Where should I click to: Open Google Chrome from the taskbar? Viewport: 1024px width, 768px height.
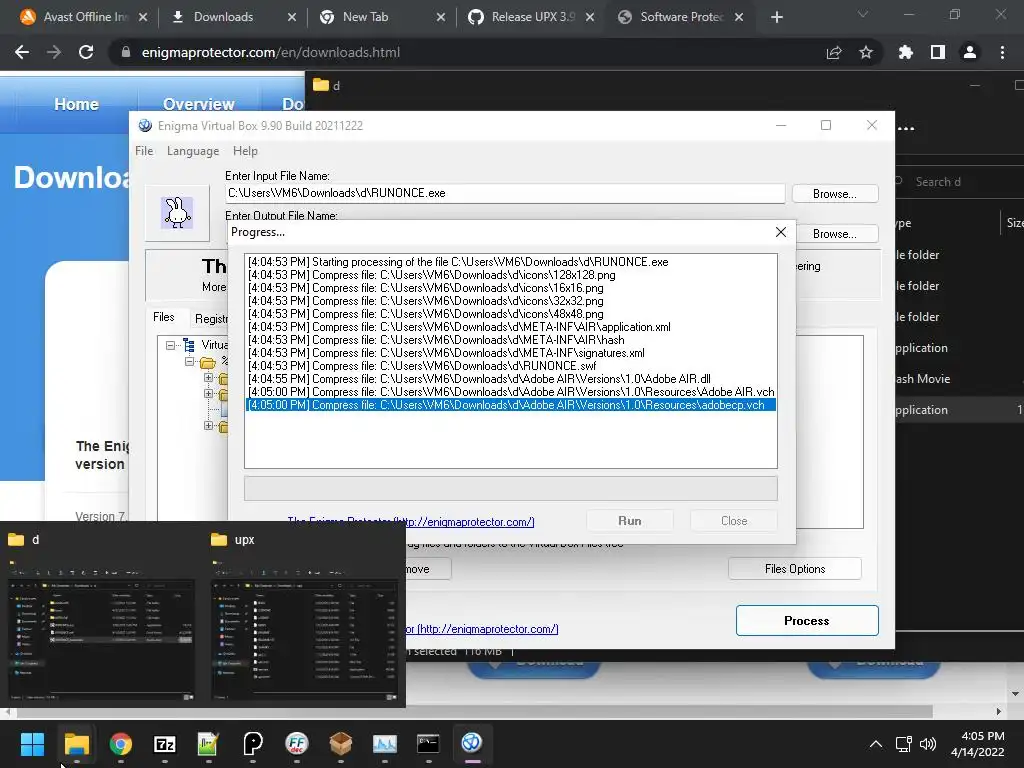pos(121,743)
